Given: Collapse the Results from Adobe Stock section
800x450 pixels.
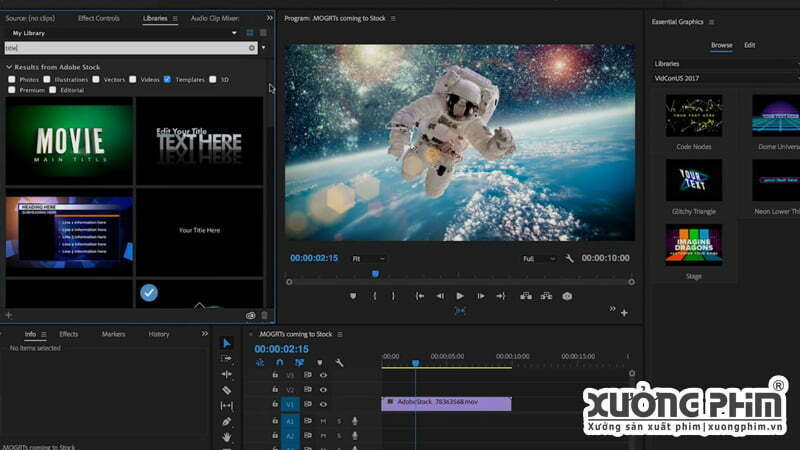Looking at the screenshot, I should (9, 67).
